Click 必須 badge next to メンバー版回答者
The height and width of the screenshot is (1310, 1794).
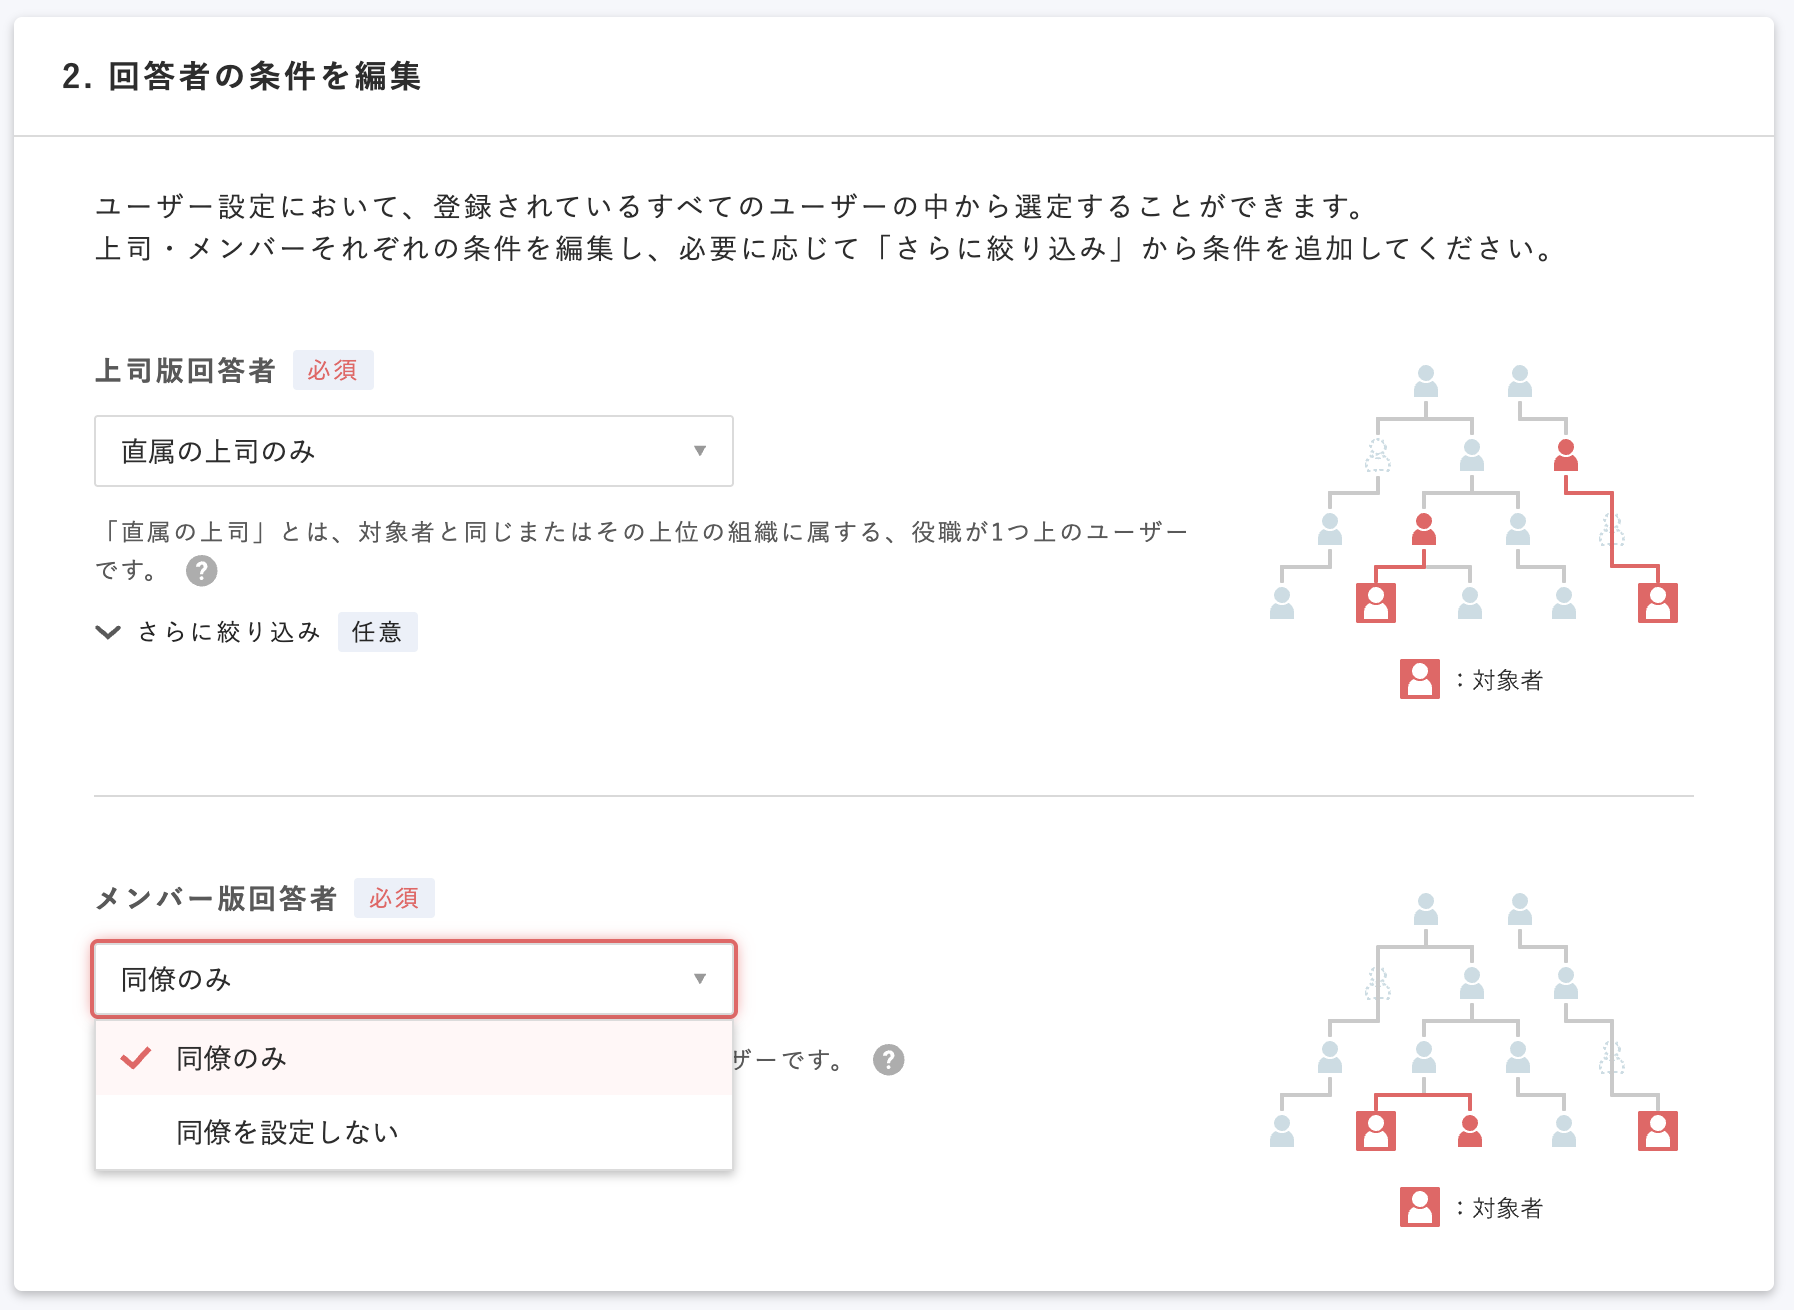[x=394, y=898]
